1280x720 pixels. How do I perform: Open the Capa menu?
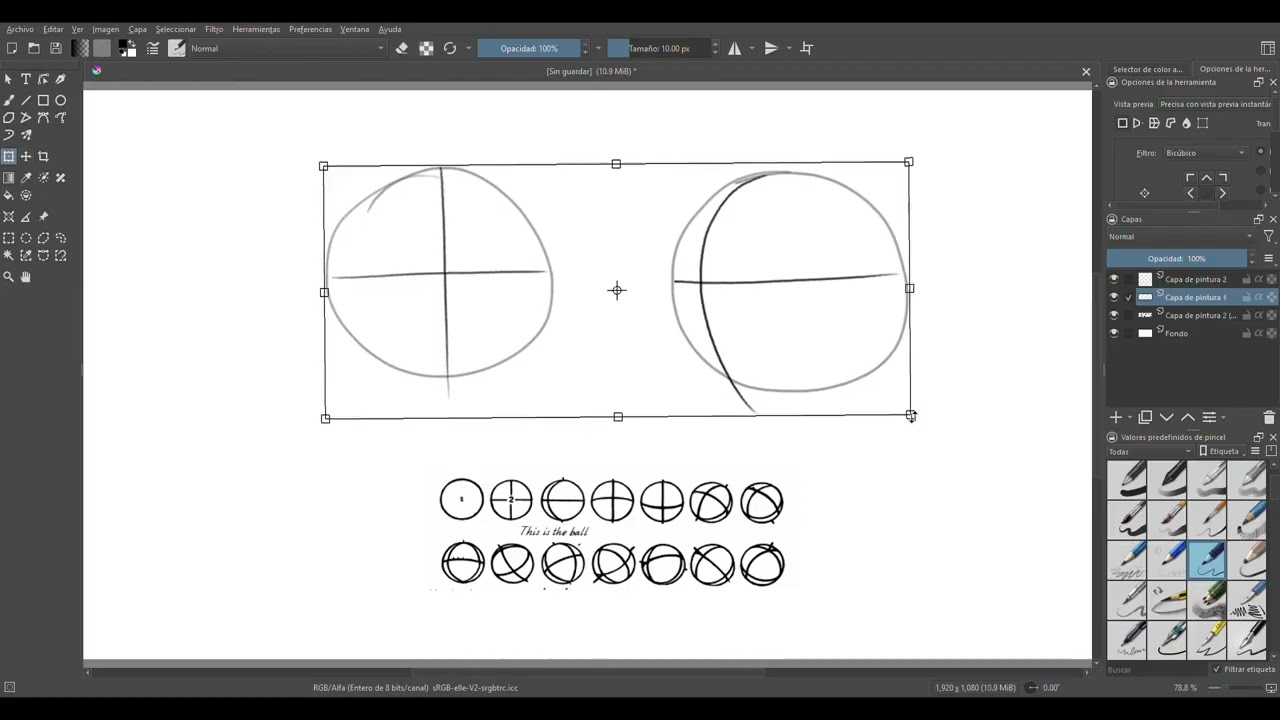(x=137, y=29)
